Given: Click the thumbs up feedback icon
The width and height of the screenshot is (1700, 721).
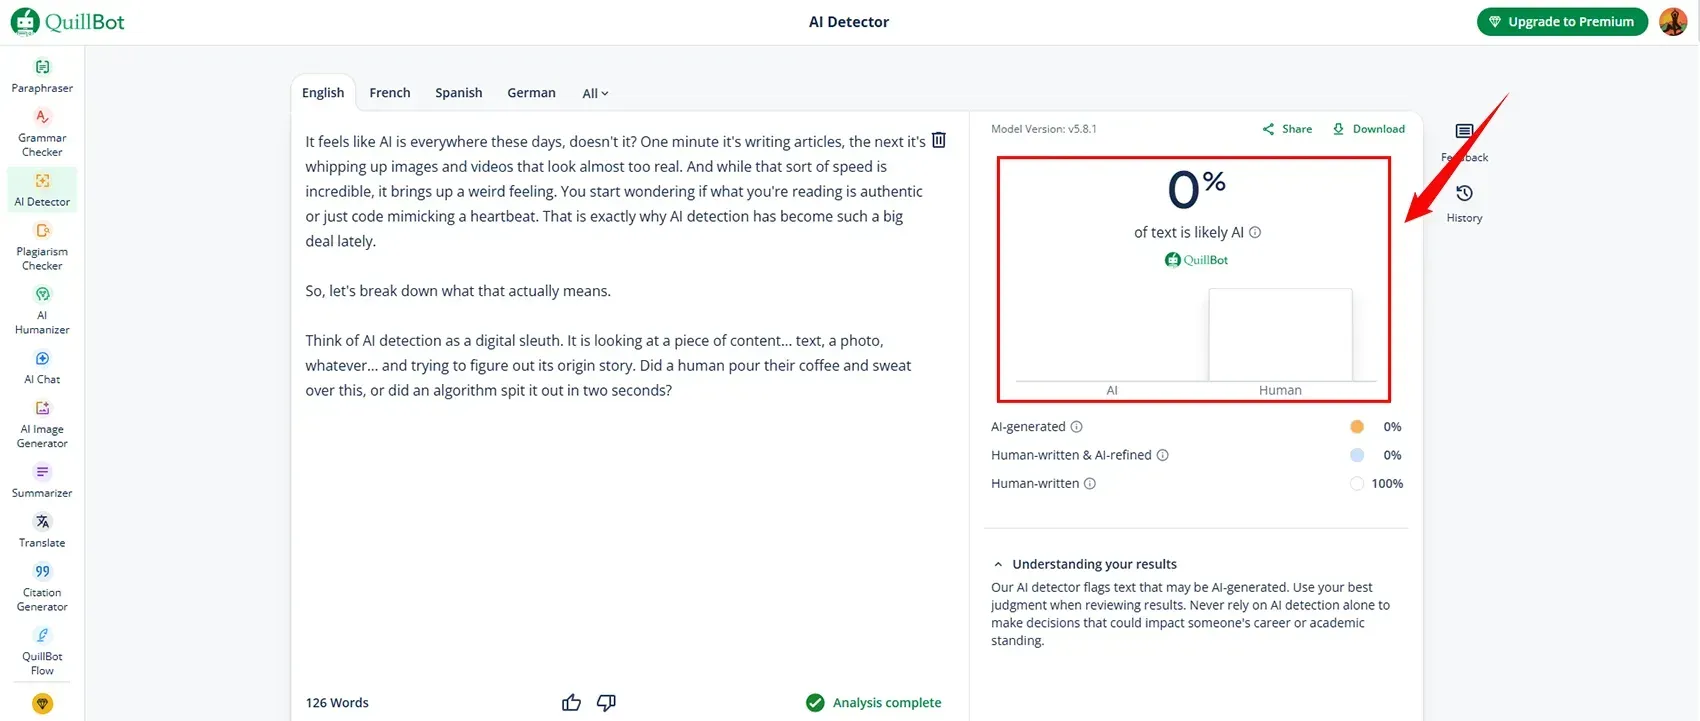Looking at the screenshot, I should pyautogui.click(x=571, y=703).
